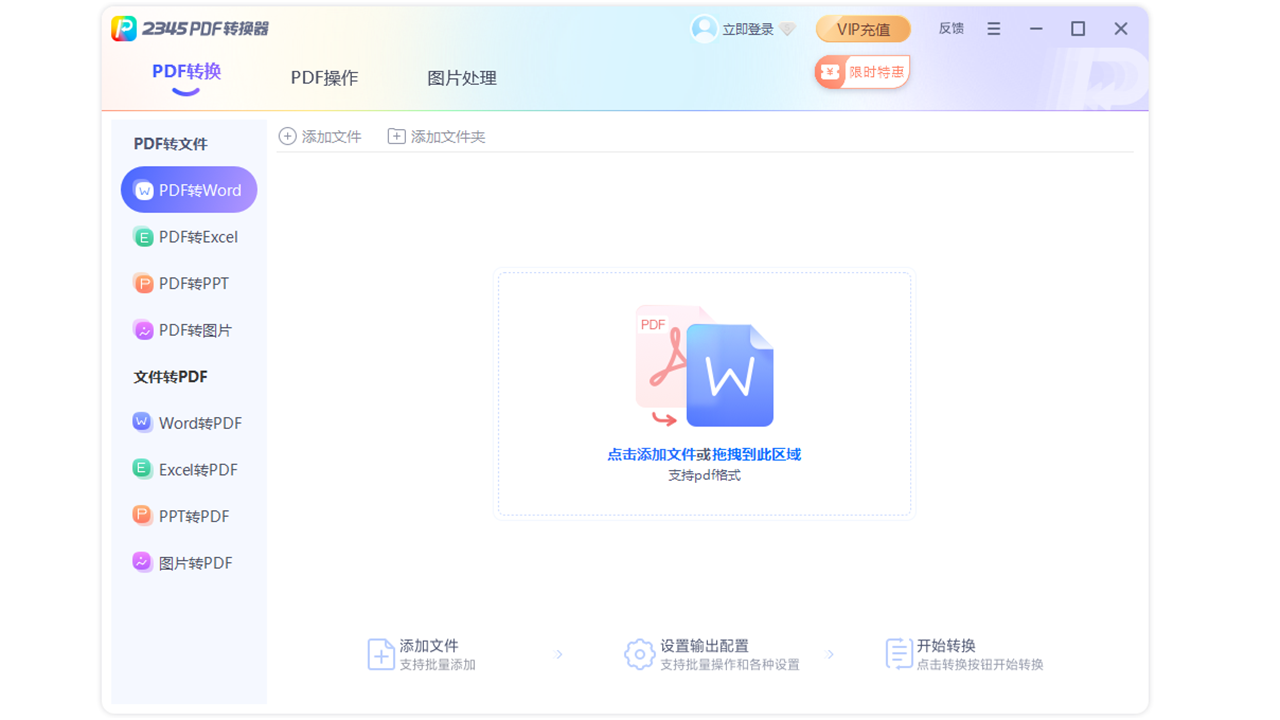Click the 添加文件夹 folder icon
Viewport: 1280px width, 720px height.
[396, 135]
